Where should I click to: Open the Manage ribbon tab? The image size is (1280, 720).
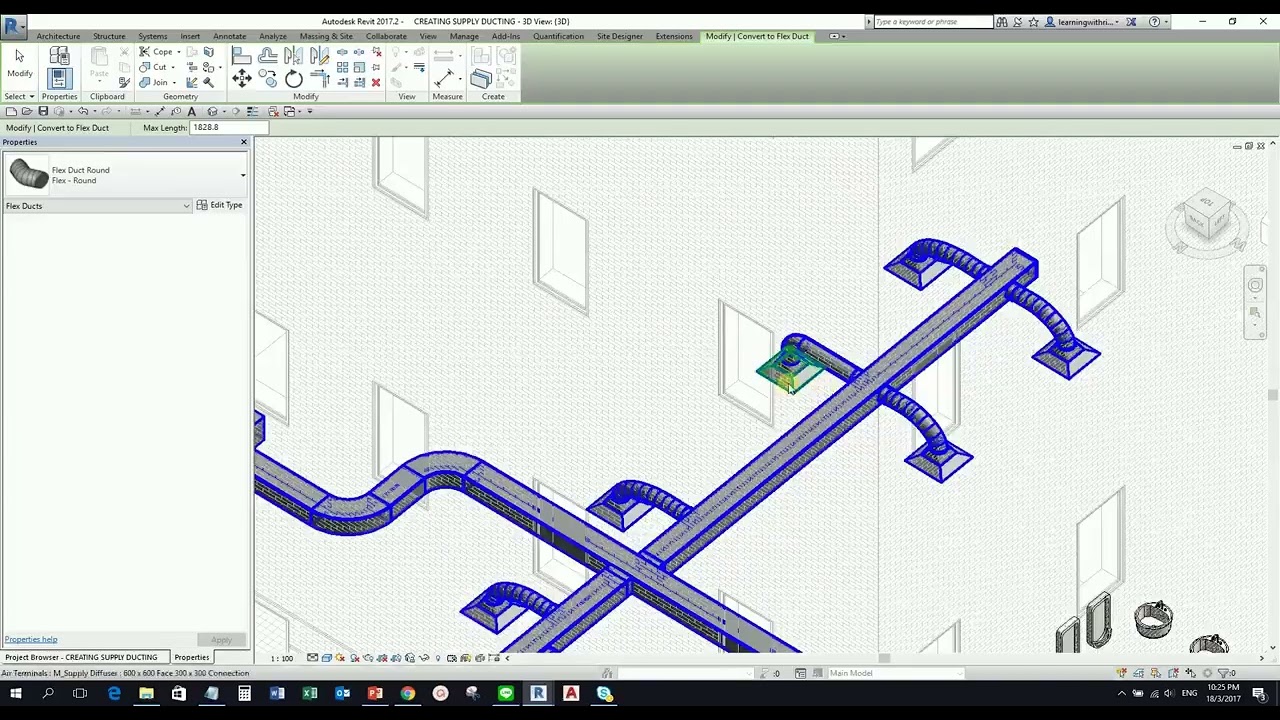pyautogui.click(x=464, y=36)
